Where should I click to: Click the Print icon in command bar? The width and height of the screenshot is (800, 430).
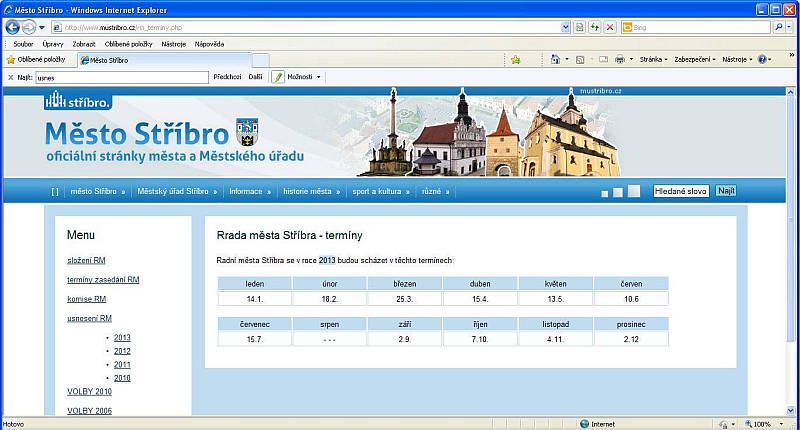click(x=621, y=60)
